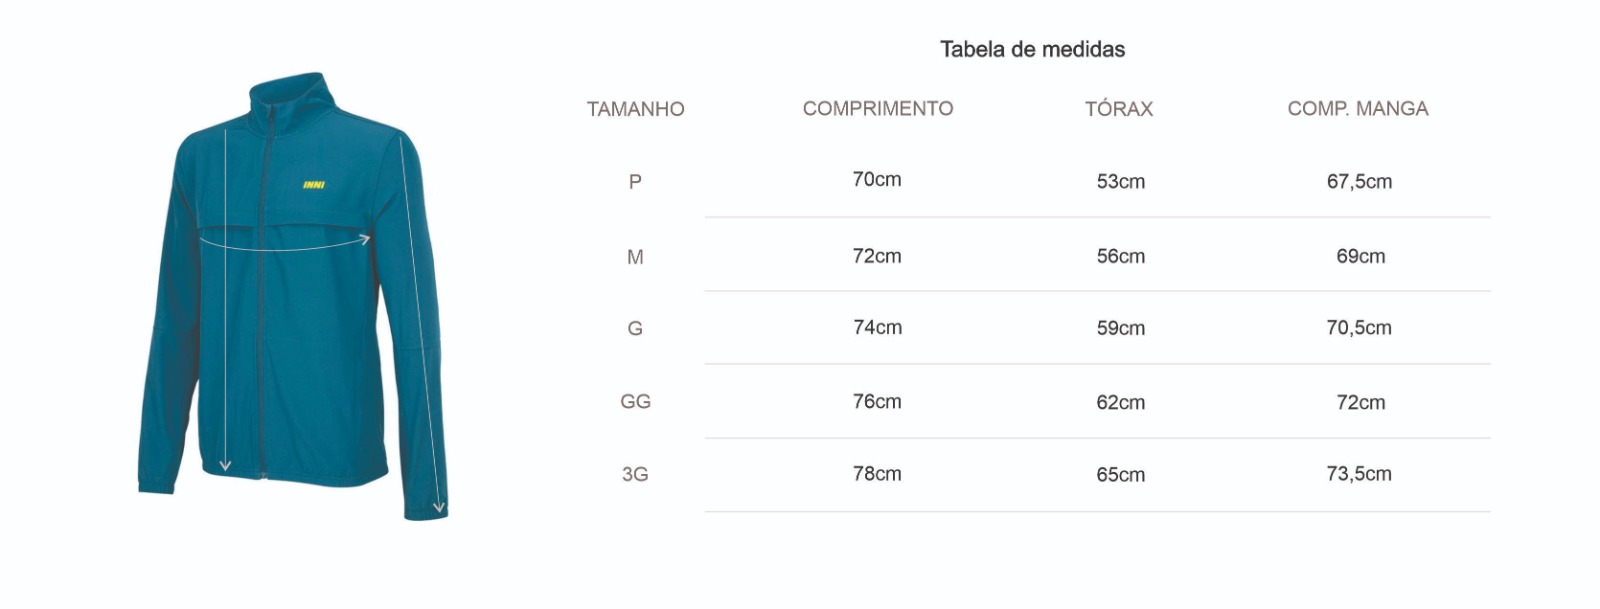The image size is (1600, 609).
Task: Click the COMP. MANGA column header
Action: coord(1357,108)
